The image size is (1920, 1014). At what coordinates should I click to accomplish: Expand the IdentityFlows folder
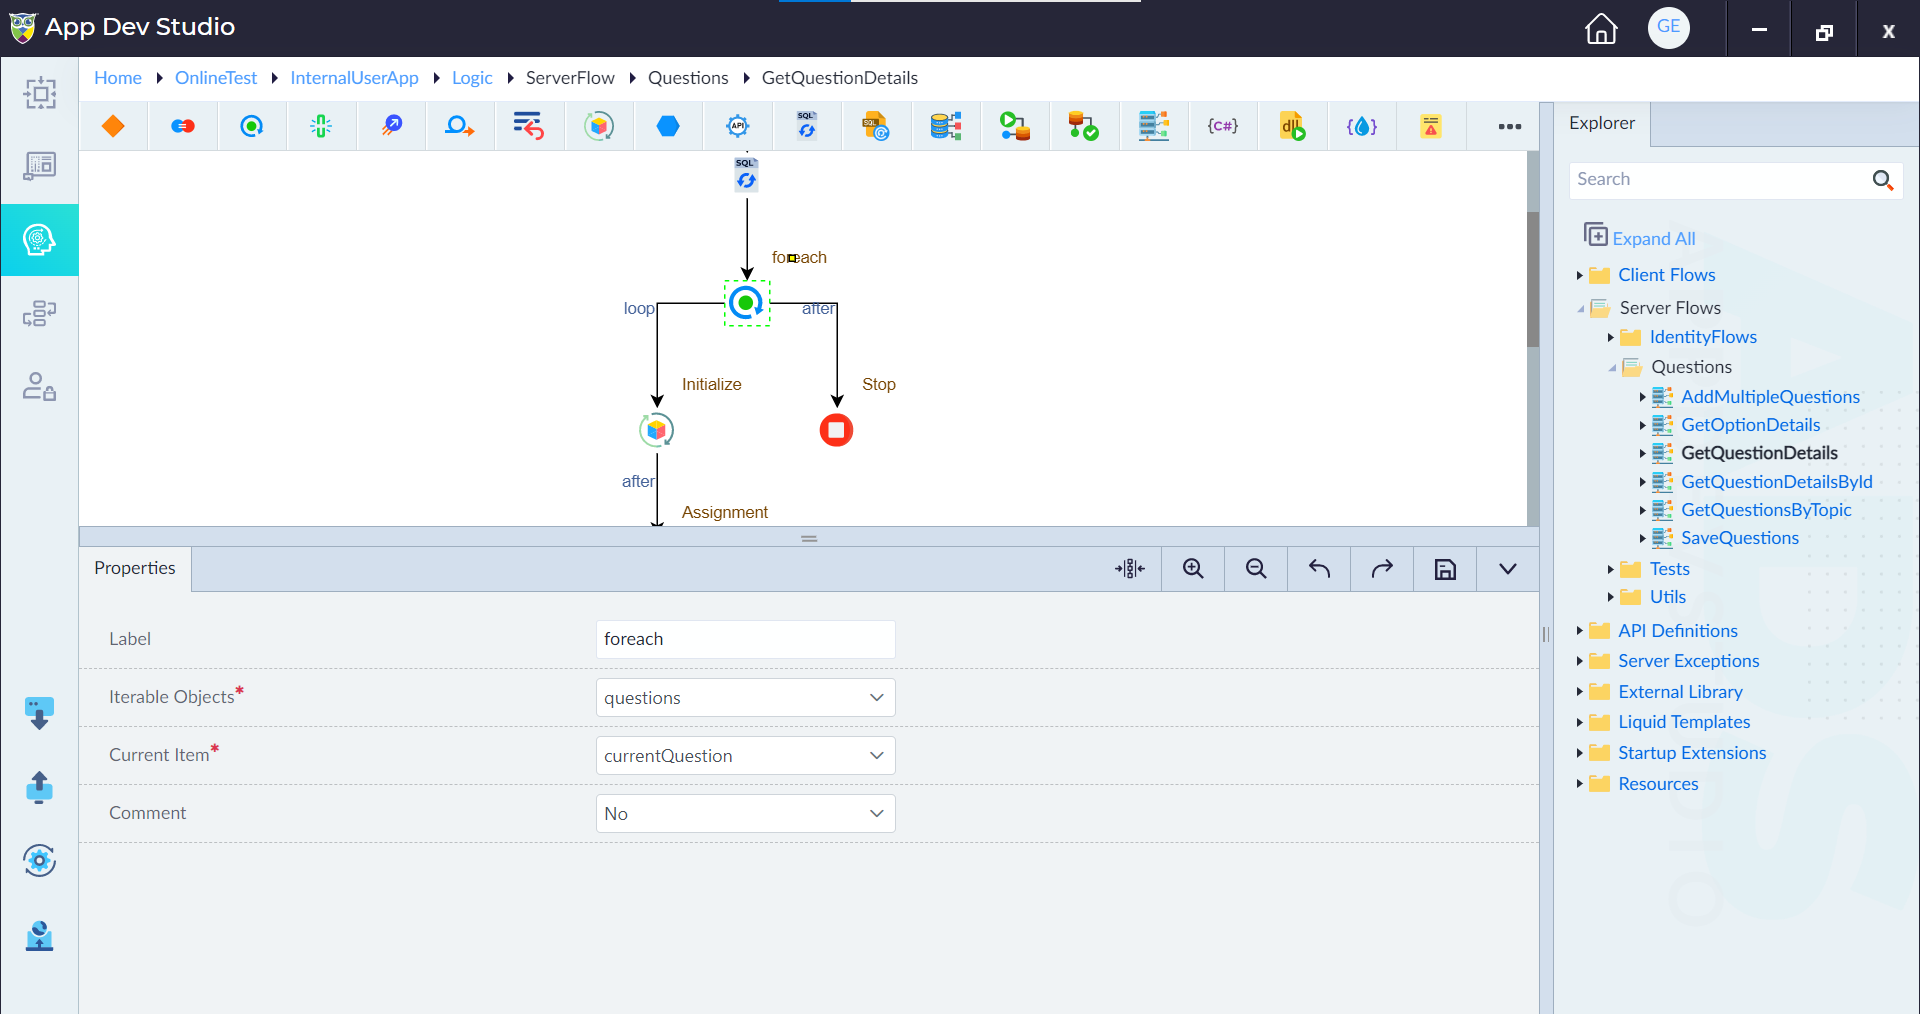(x=1611, y=338)
